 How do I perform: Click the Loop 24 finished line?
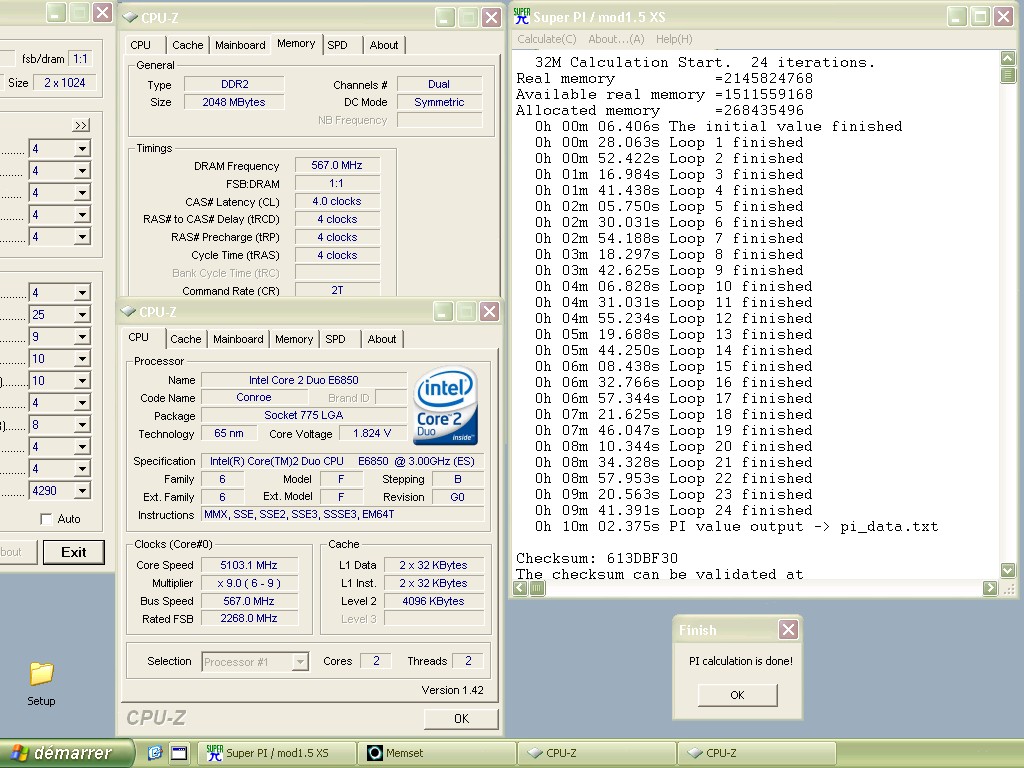point(673,511)
